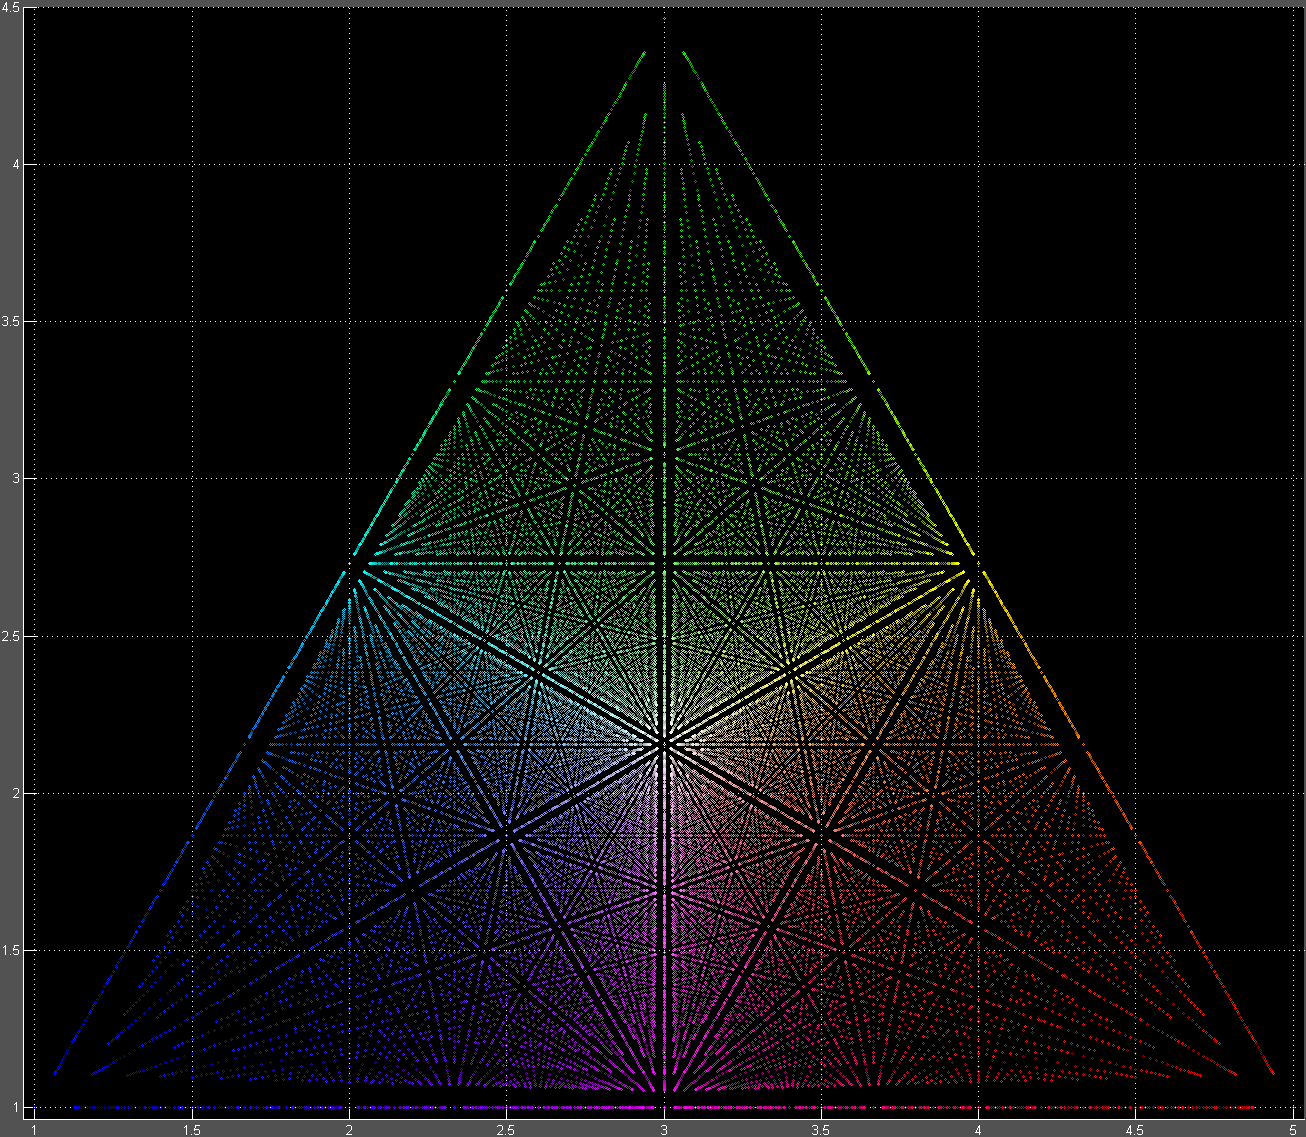Select the y-axis tick label 2
The width and height of the screenshot is (1306, 1137).
click(x=17, y=794)
